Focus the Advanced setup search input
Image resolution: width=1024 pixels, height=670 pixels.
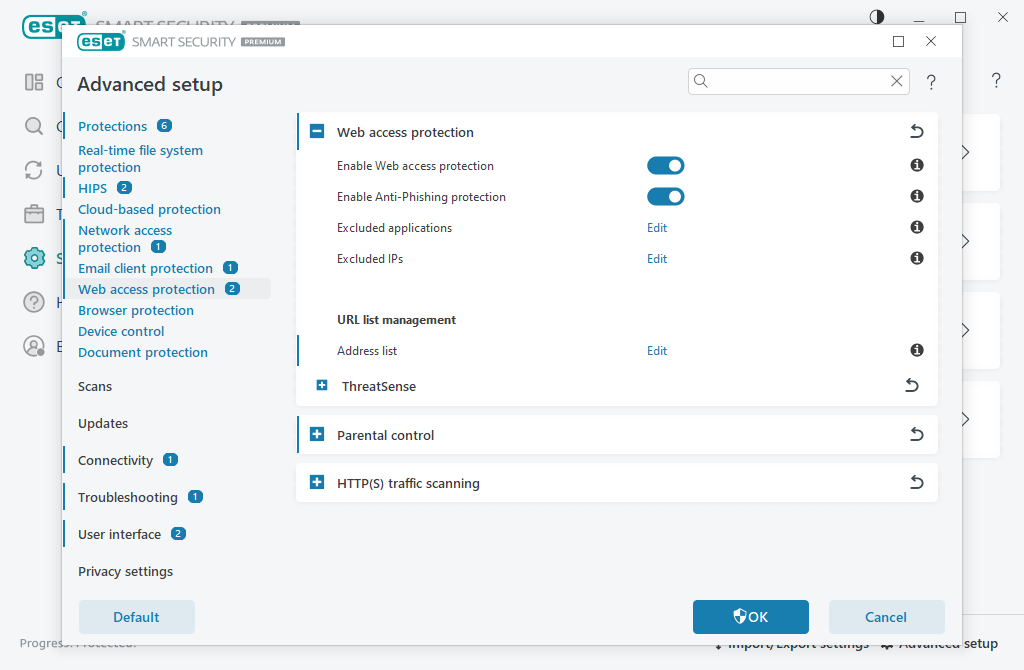pos(798,81)
